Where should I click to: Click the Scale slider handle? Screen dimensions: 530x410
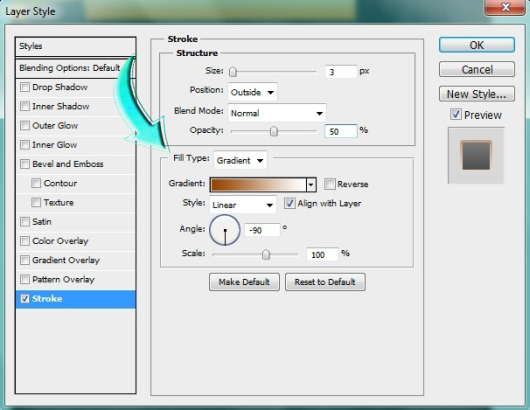tap(266, 254)
